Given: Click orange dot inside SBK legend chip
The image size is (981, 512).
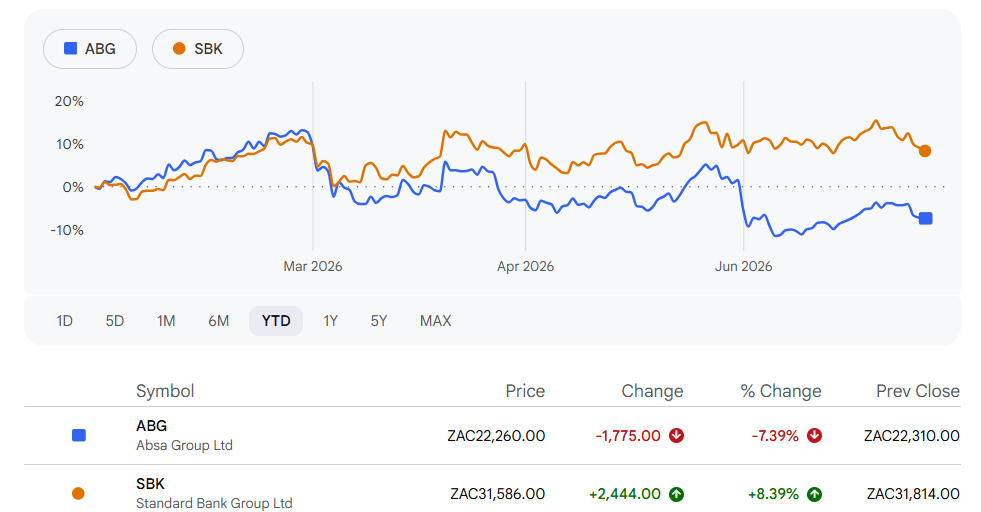Looking at the screenshot, I should [179, 48].
